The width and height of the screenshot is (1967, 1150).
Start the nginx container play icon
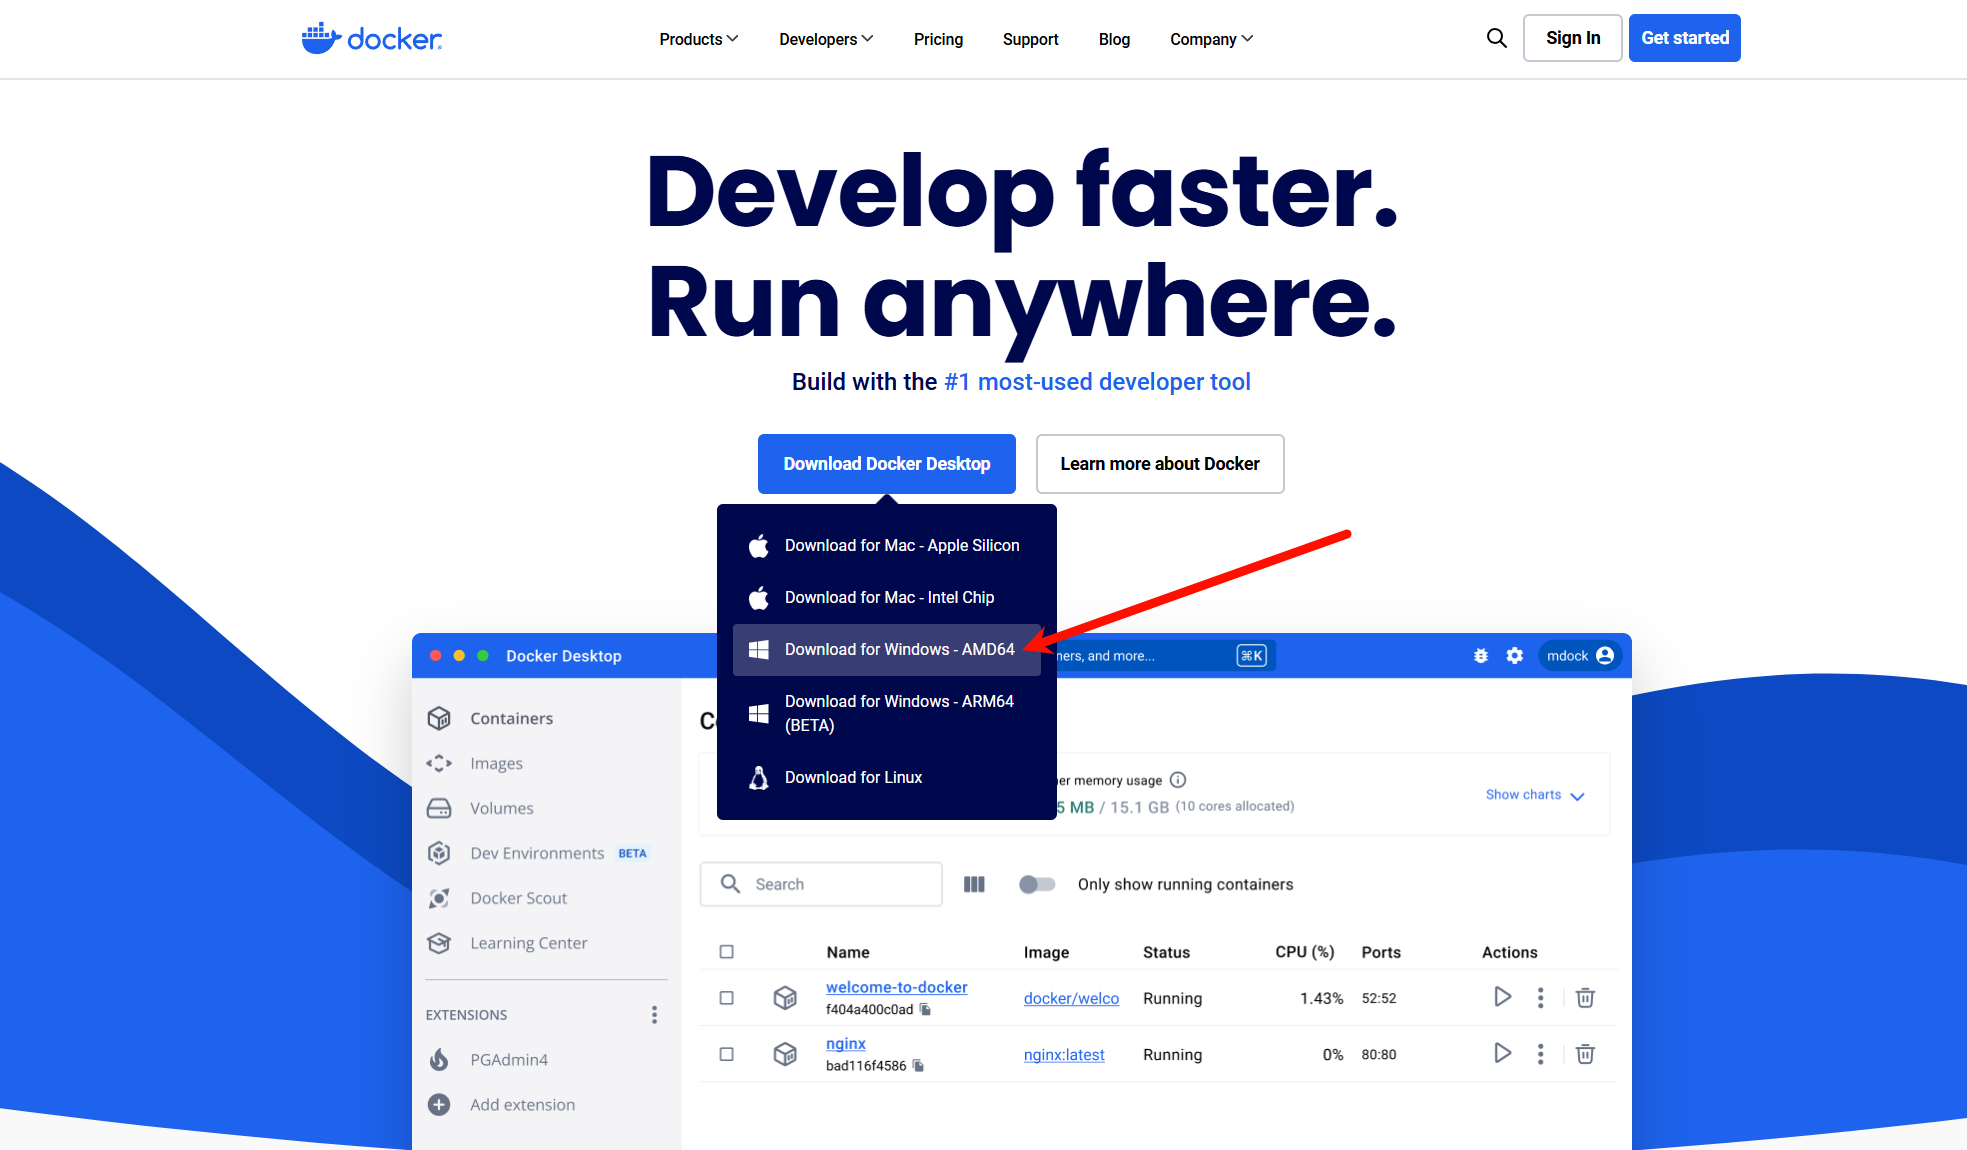pyautogui.click(x=1502, y=1053)
